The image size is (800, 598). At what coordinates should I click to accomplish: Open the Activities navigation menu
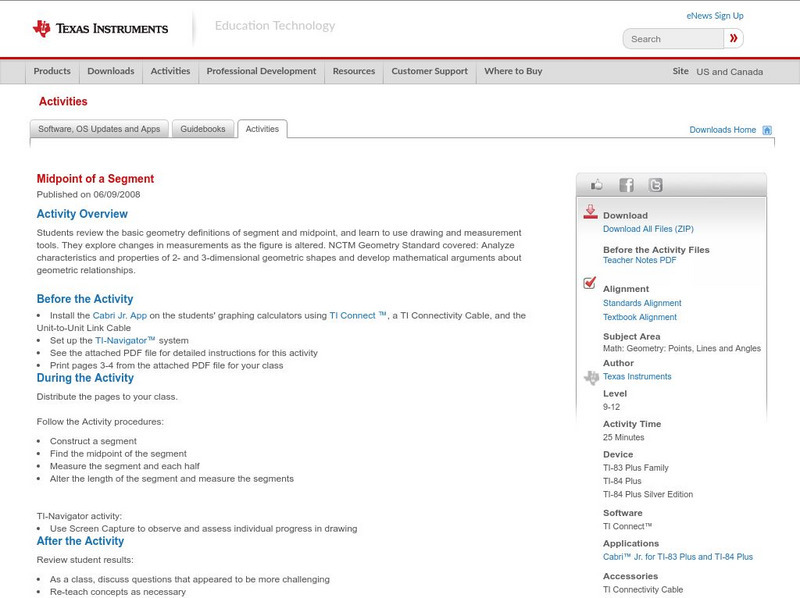pyautogui.click(x=170, y=71)
